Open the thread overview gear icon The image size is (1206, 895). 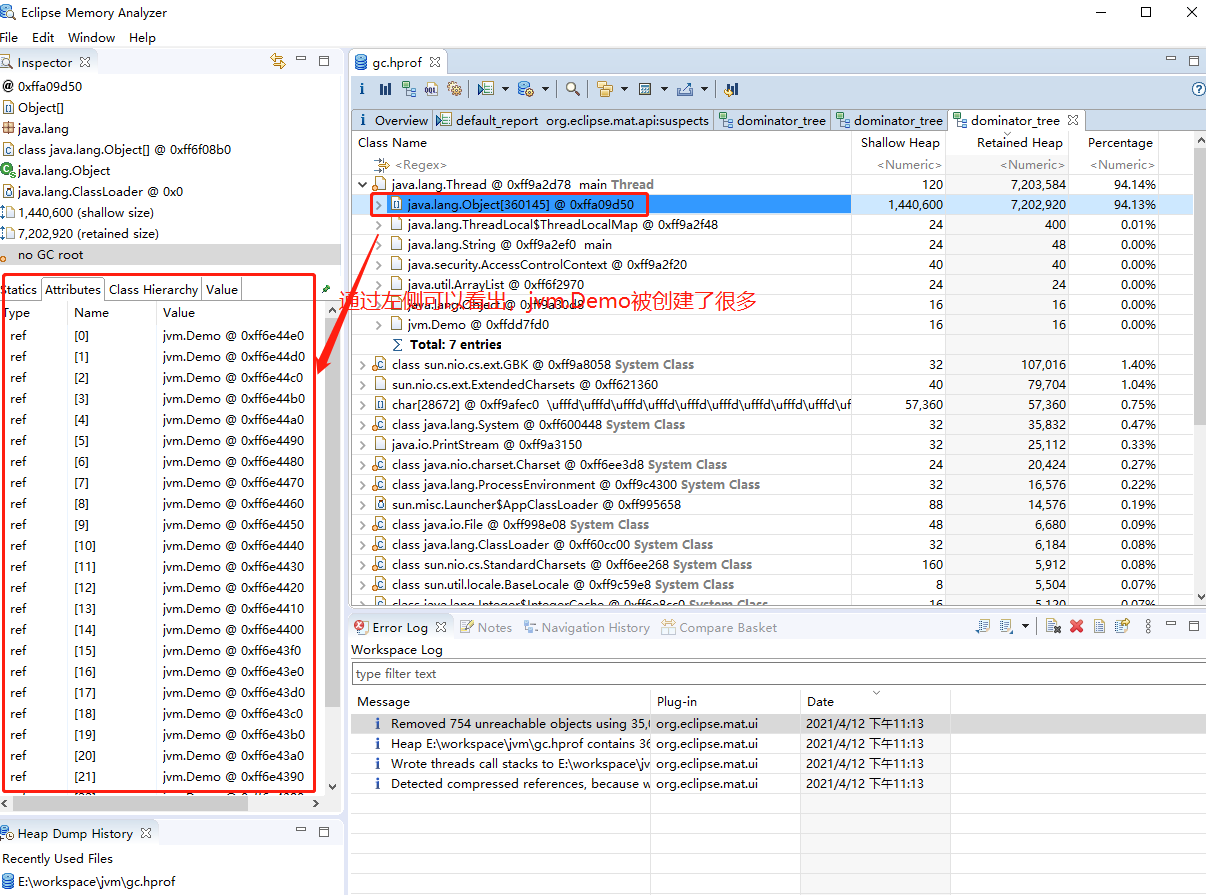[x=455, y=89]
